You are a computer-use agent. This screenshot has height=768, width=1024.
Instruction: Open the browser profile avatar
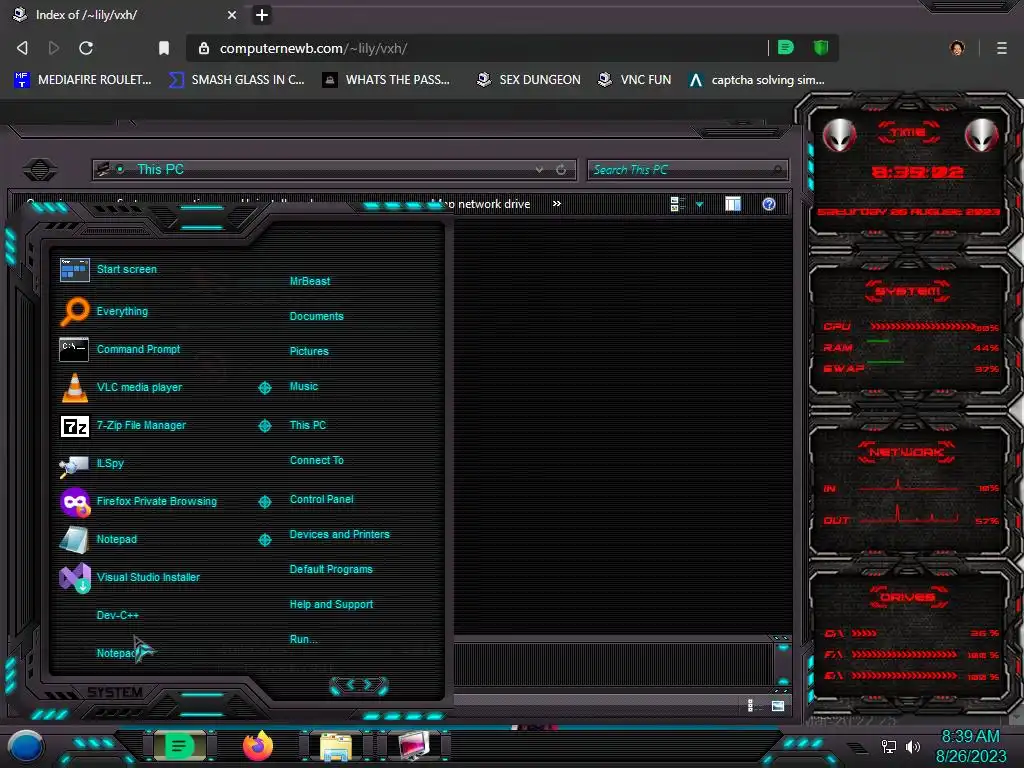click(957, 48)
